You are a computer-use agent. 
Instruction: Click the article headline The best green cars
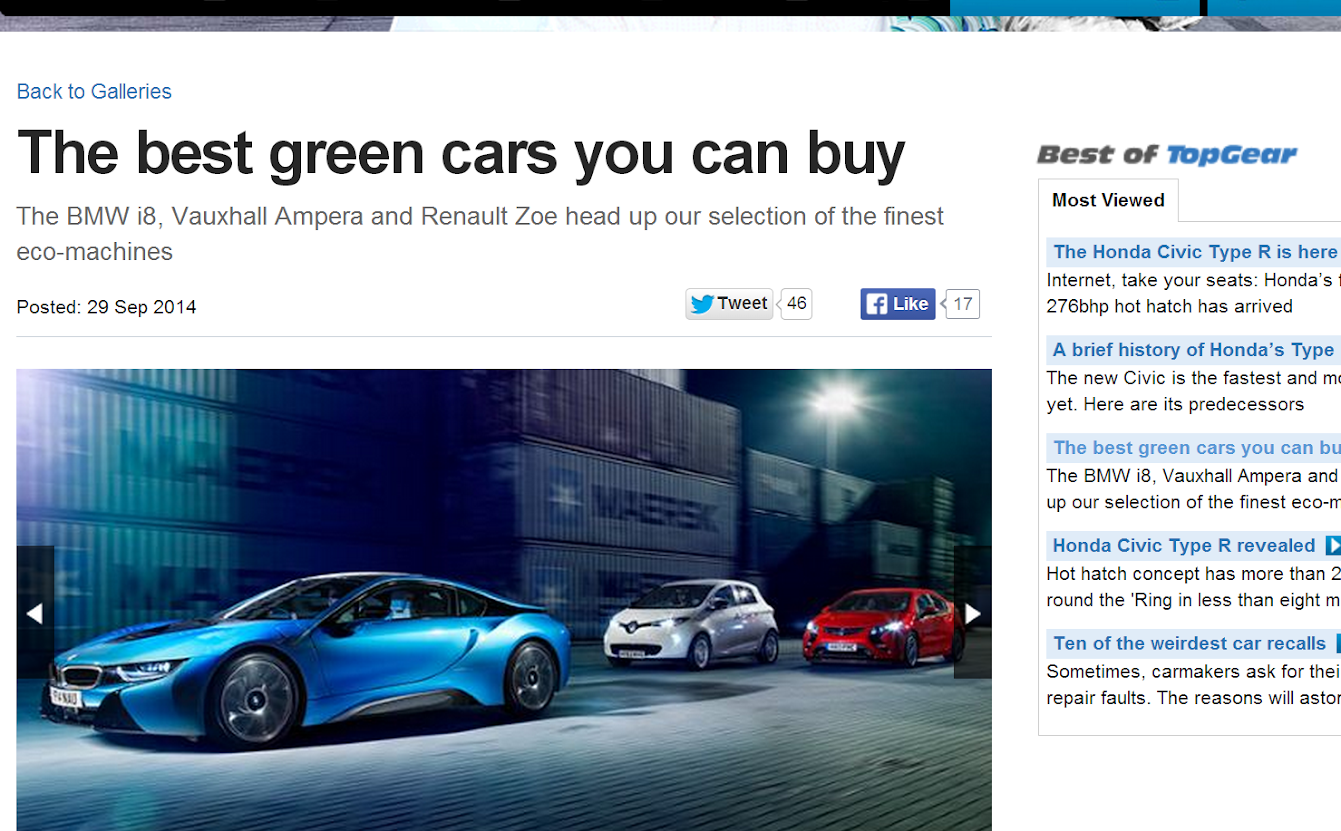(x=461, y=154)
